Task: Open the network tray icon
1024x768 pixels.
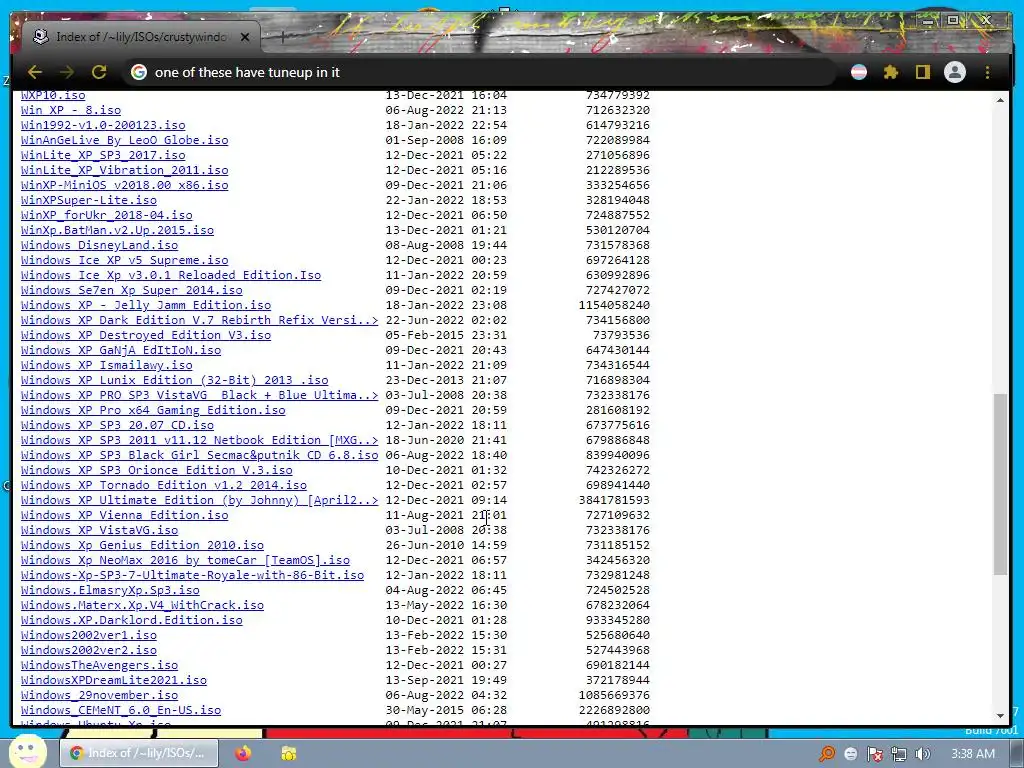Action: (899, 754)
